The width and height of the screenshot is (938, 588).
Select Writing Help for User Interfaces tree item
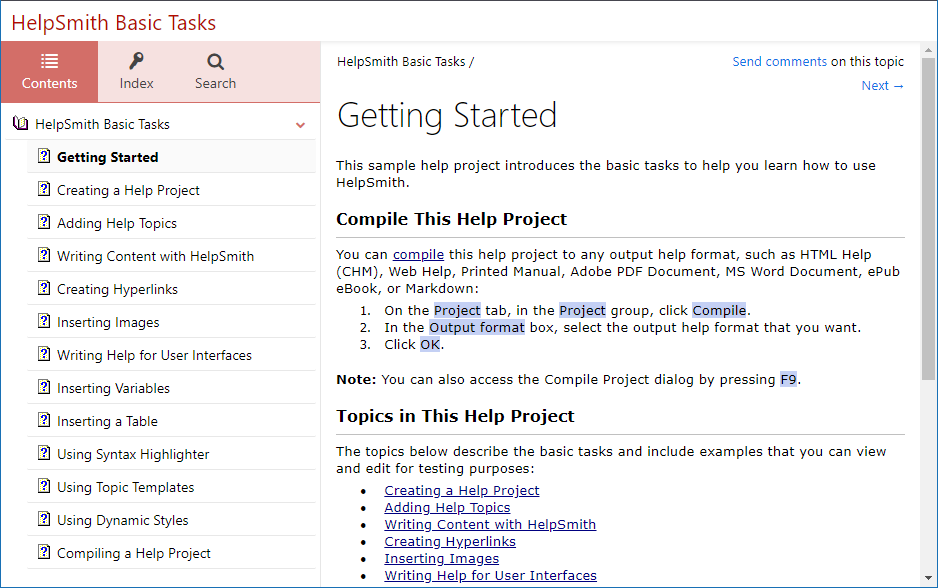(x=171, y=355)
